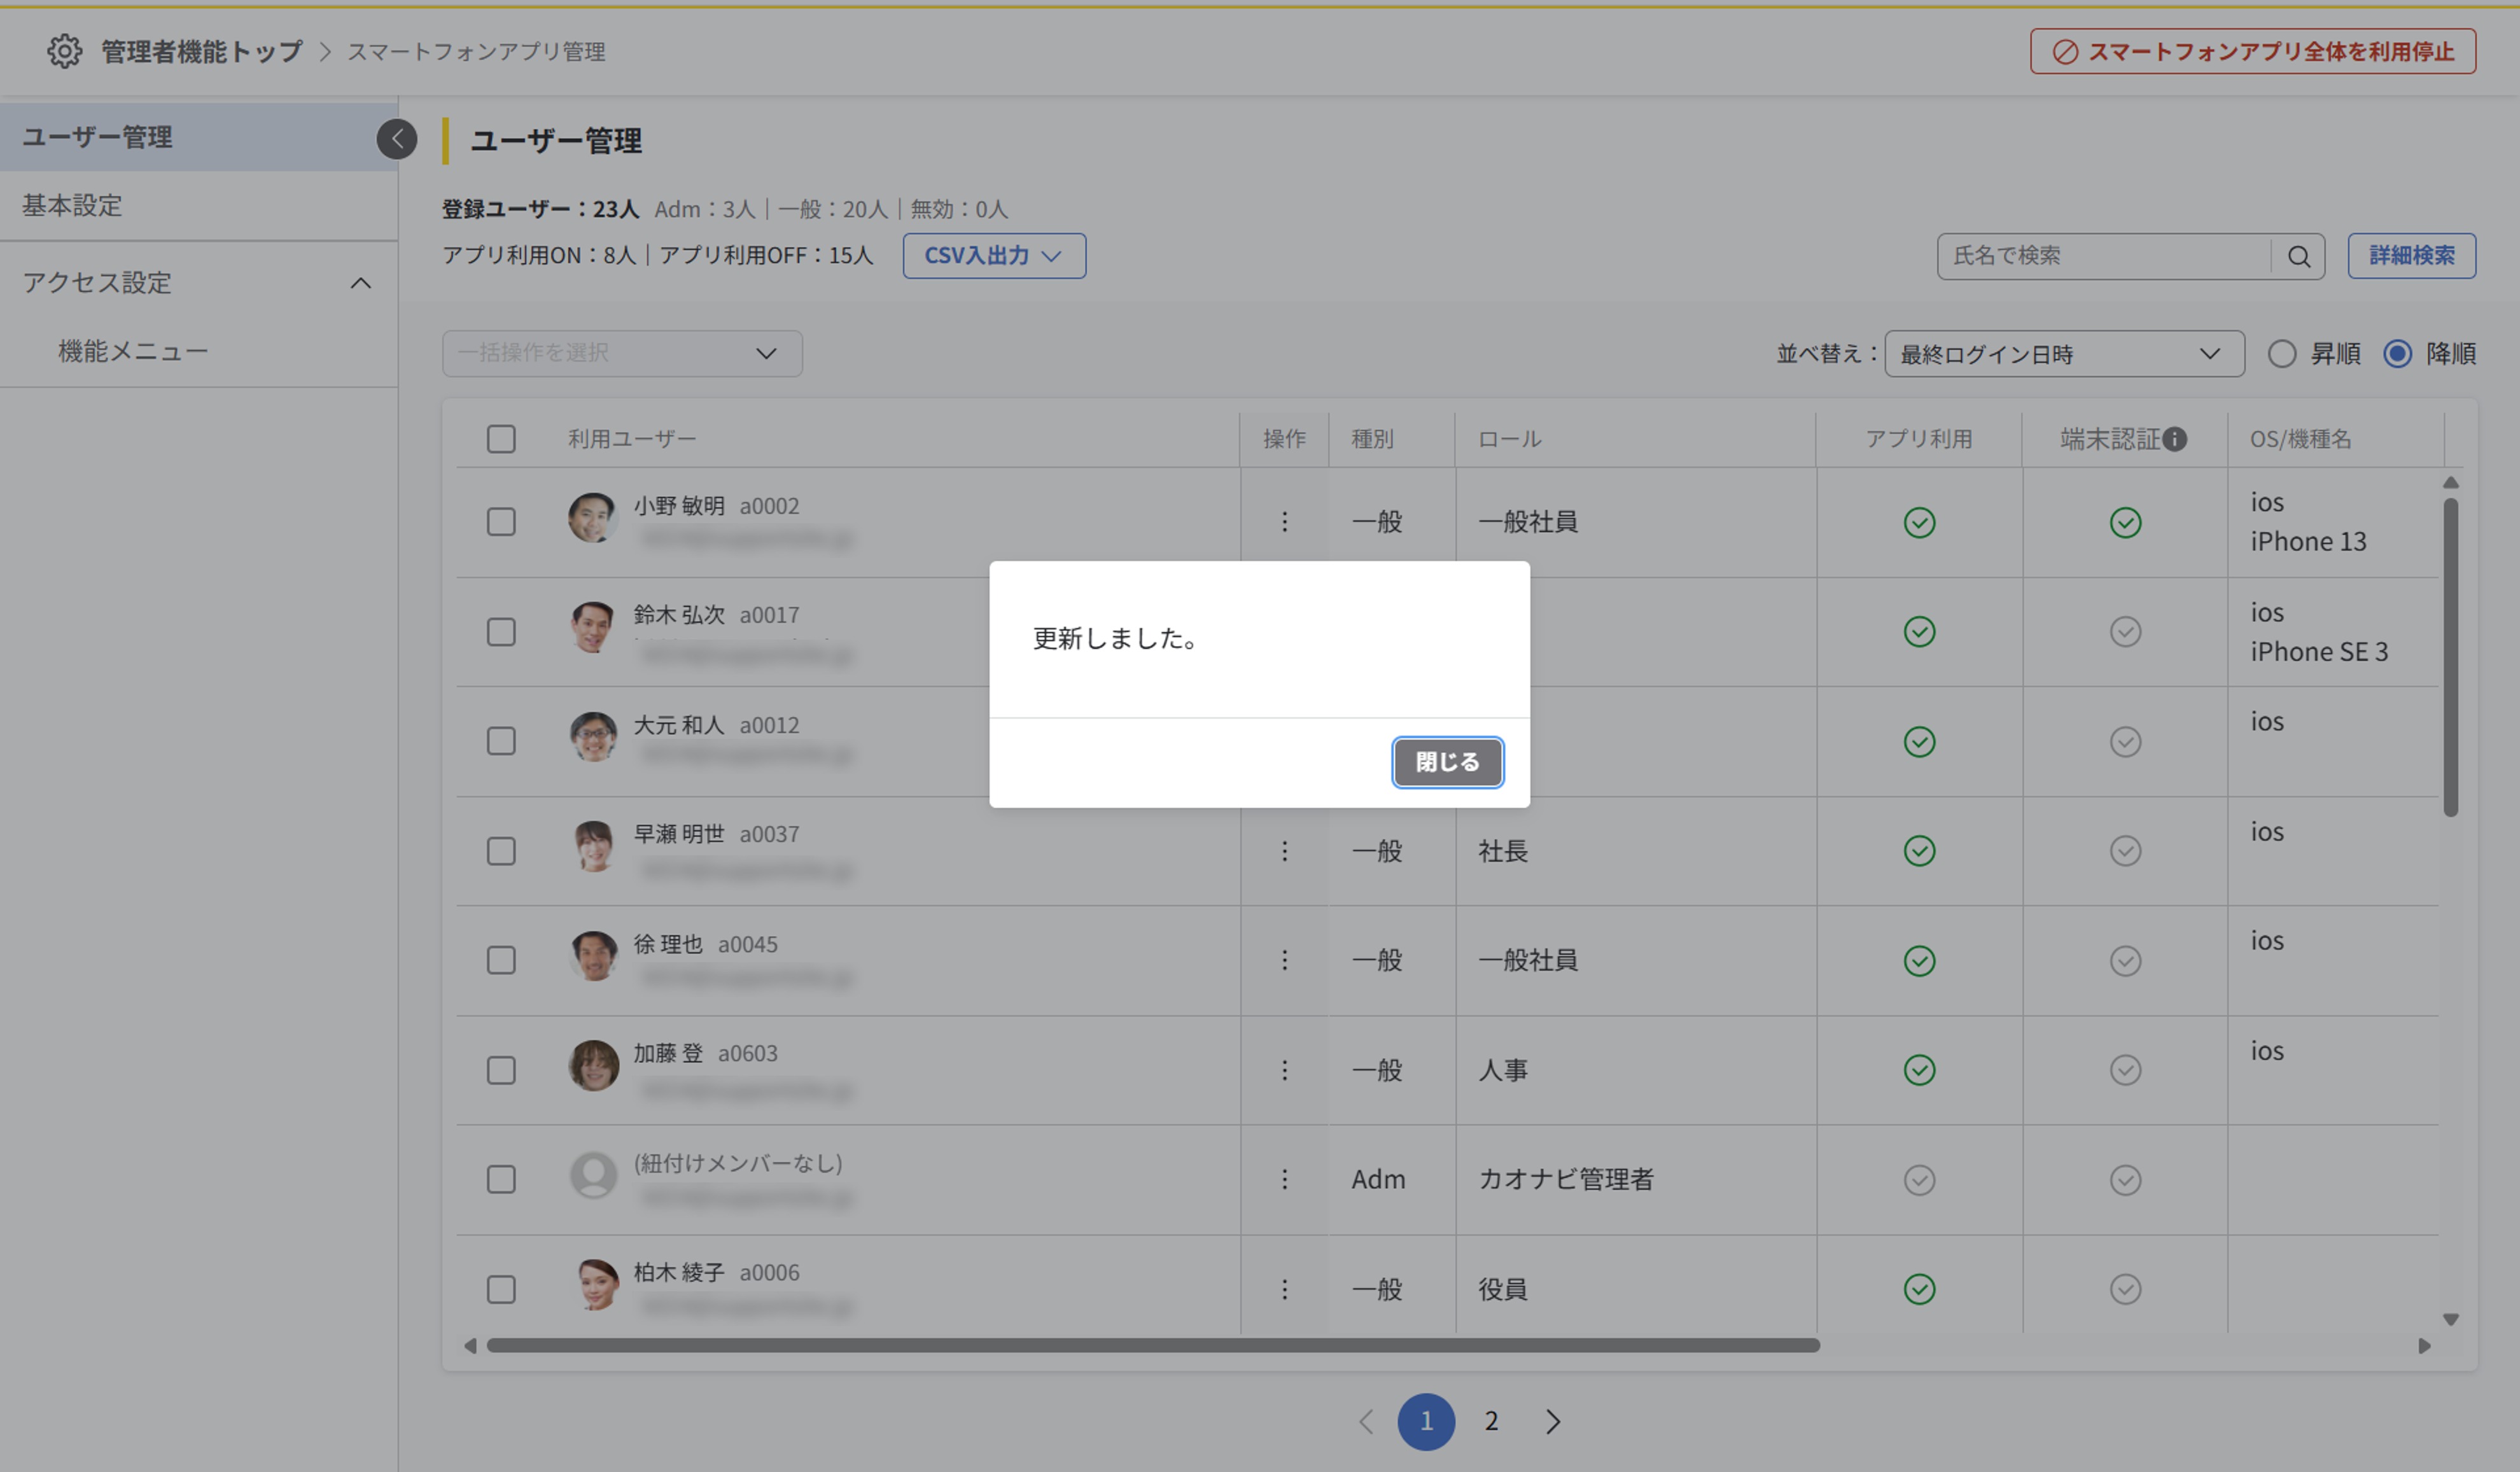Click the horizontal scrollbar of the table
This screenshot has width=2520, height=1472.
1152,1346
